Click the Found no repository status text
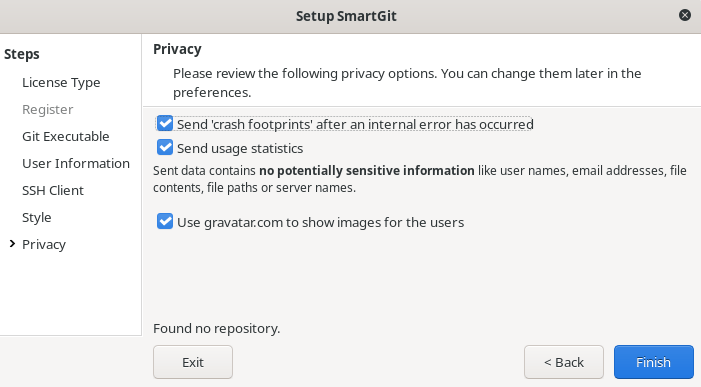The width and height of the screenshot is (701, 387). [216, 328]
